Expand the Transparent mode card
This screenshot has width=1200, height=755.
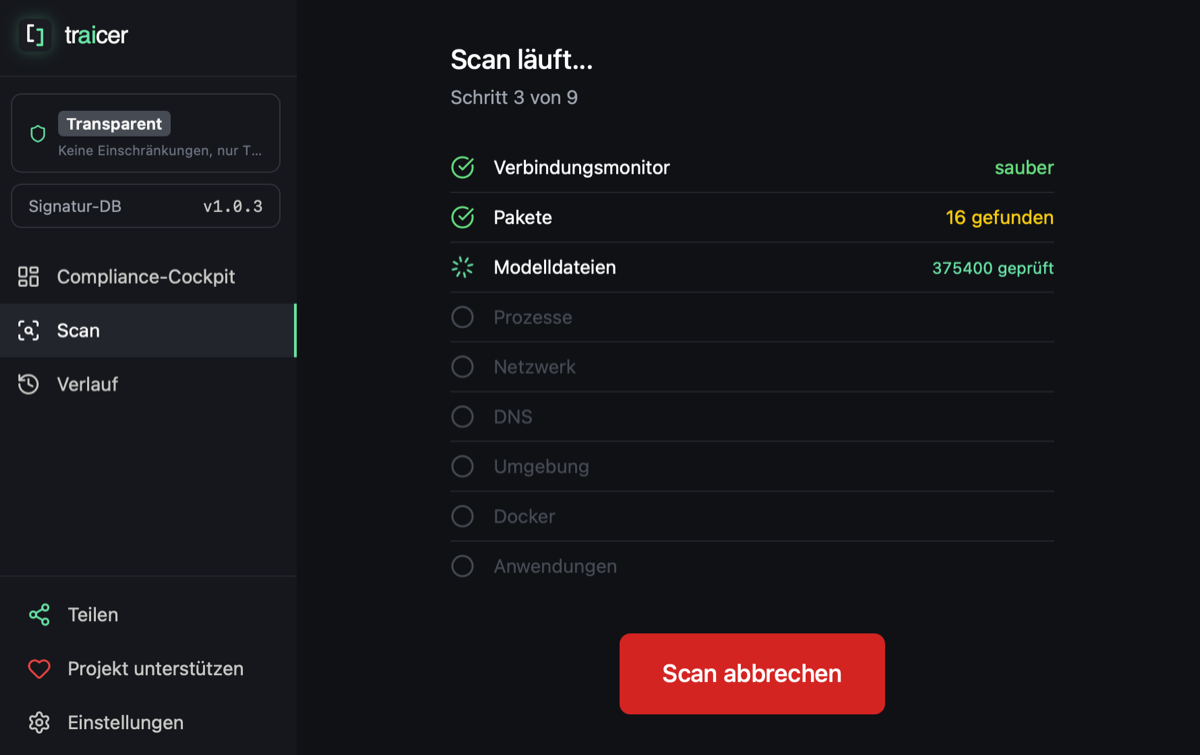click(x=145, y=132)
